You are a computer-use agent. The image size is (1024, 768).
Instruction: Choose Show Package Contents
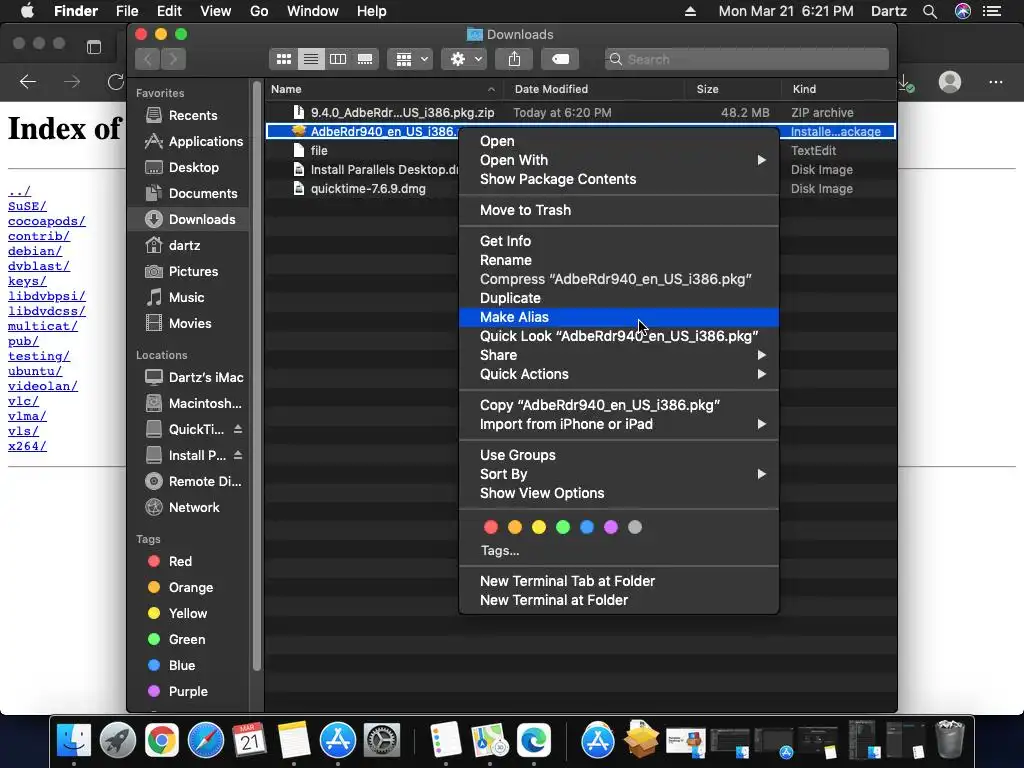pyautogui.click(x=618, y=179)
